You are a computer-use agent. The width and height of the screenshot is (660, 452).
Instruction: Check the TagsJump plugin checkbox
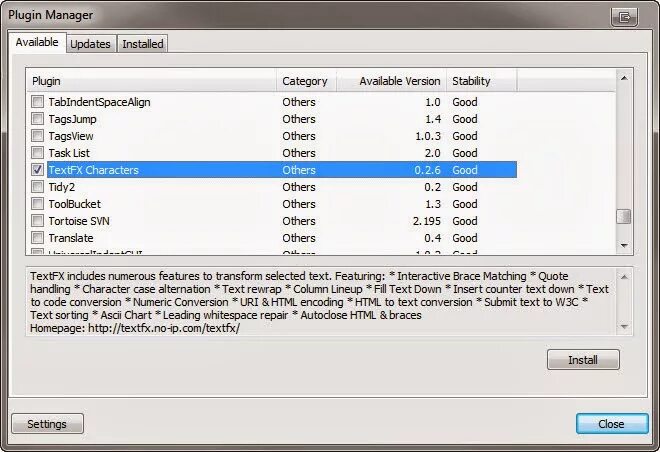[x=37, y=119]
